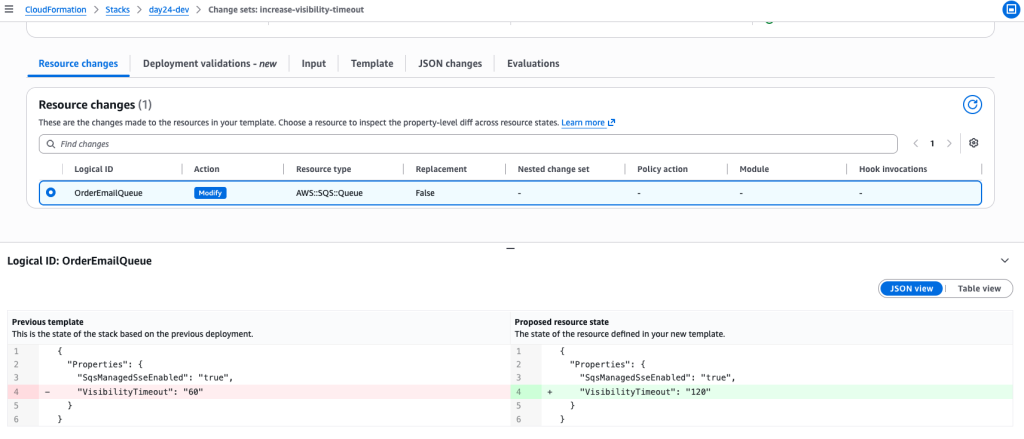The image size is (1024, 439).
Task: Click the blue panel icon top right
Action: tap(1011, 10)
